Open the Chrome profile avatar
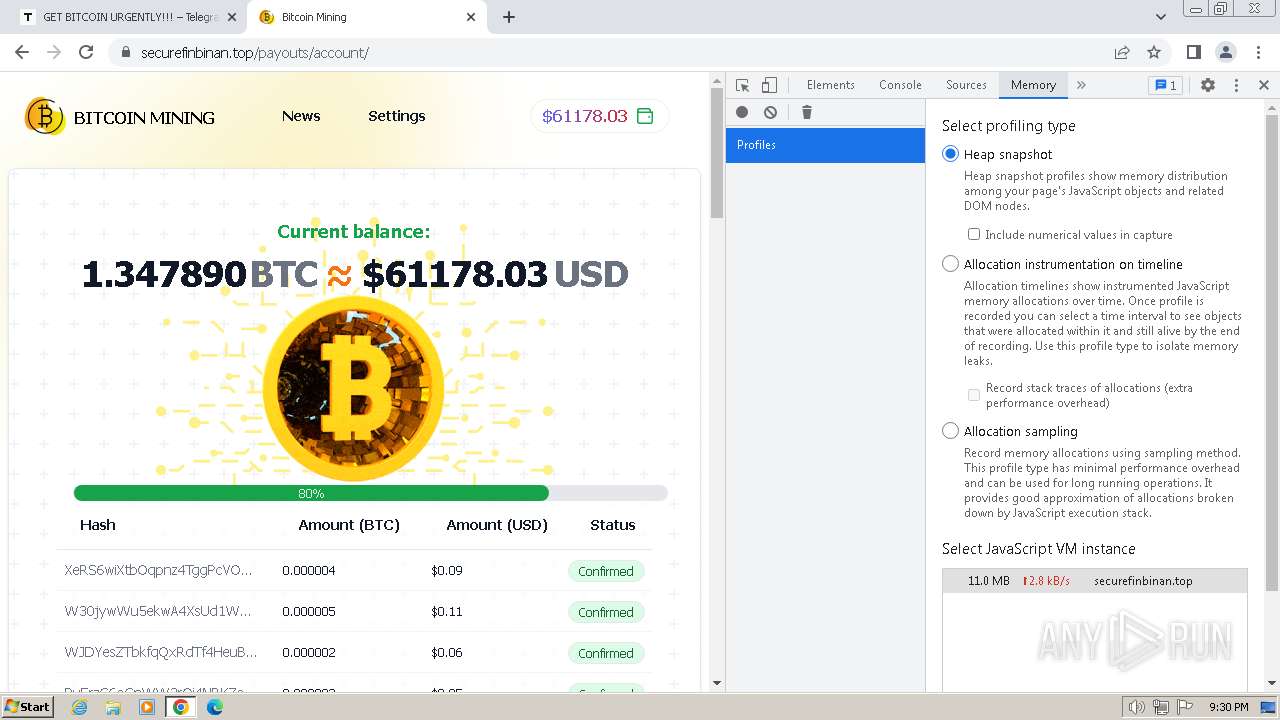The height and width of the screenshot is (720, 1280). pyautogui.click(x=1226, y=52)
